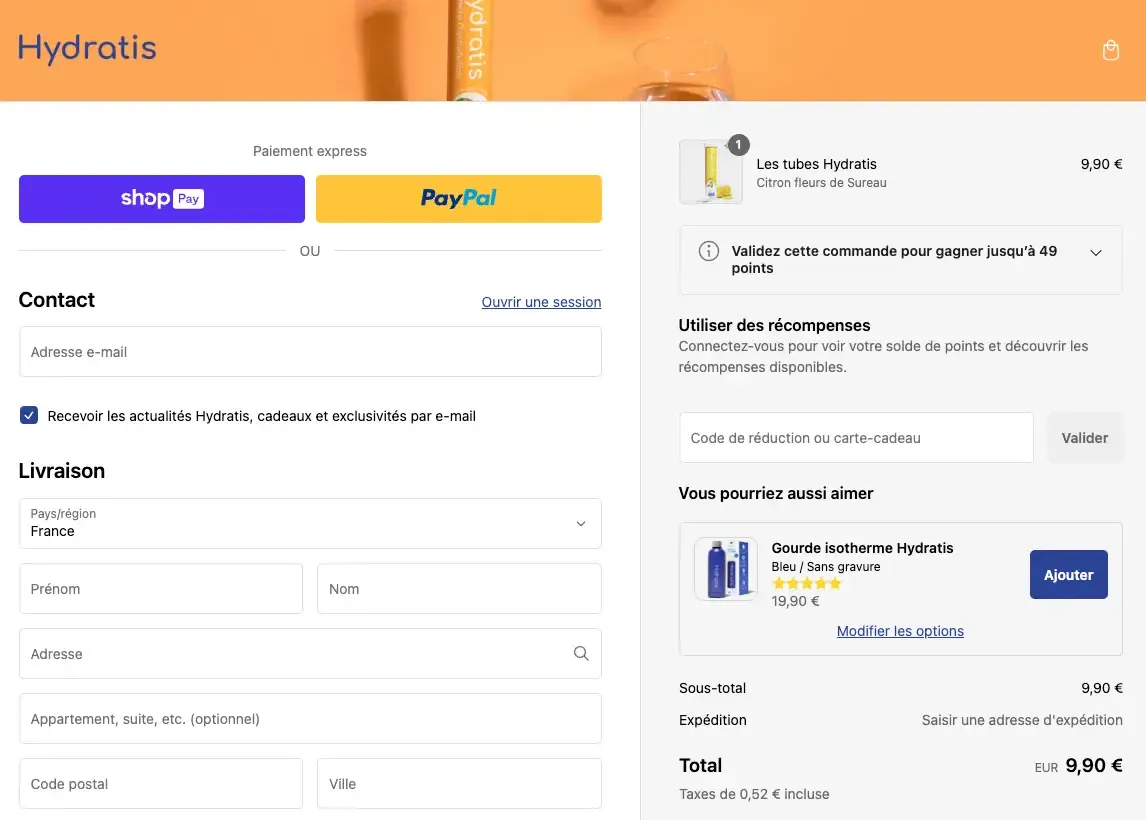Screen dimensions: 1146x820
Task: Click the Gourde isotherme product thumbnail
Action: 726,569
